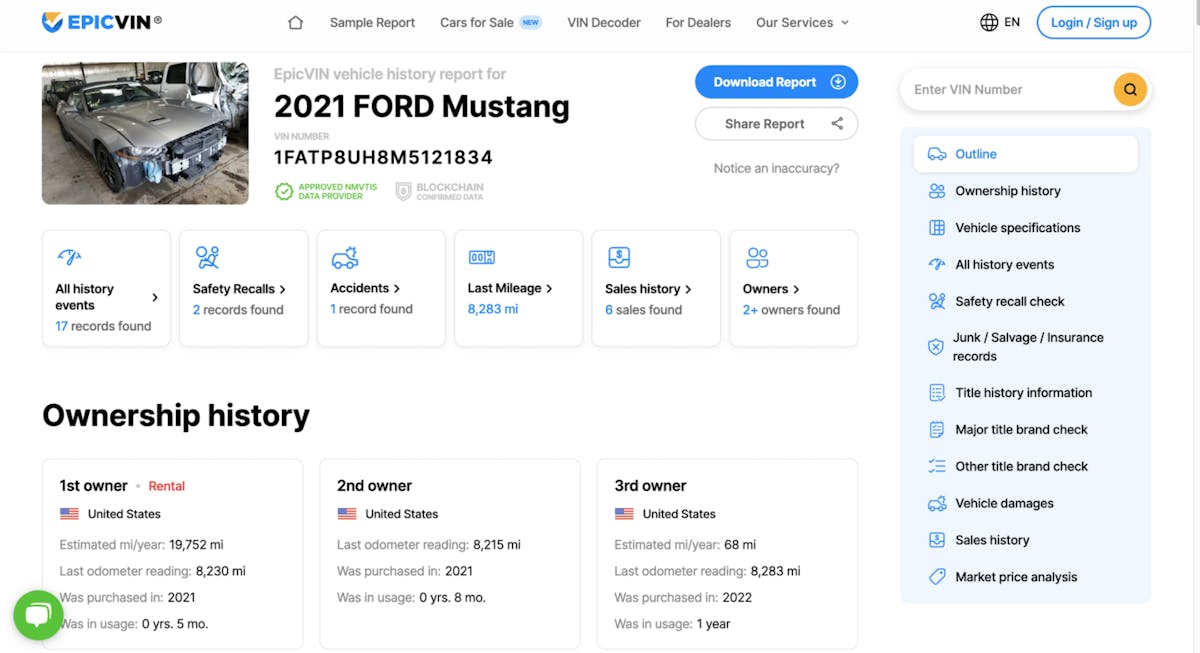Click the Safety Recalls card icon
Image resolution: width=1200 pixels, height=653 pixels.
(207, 258)
